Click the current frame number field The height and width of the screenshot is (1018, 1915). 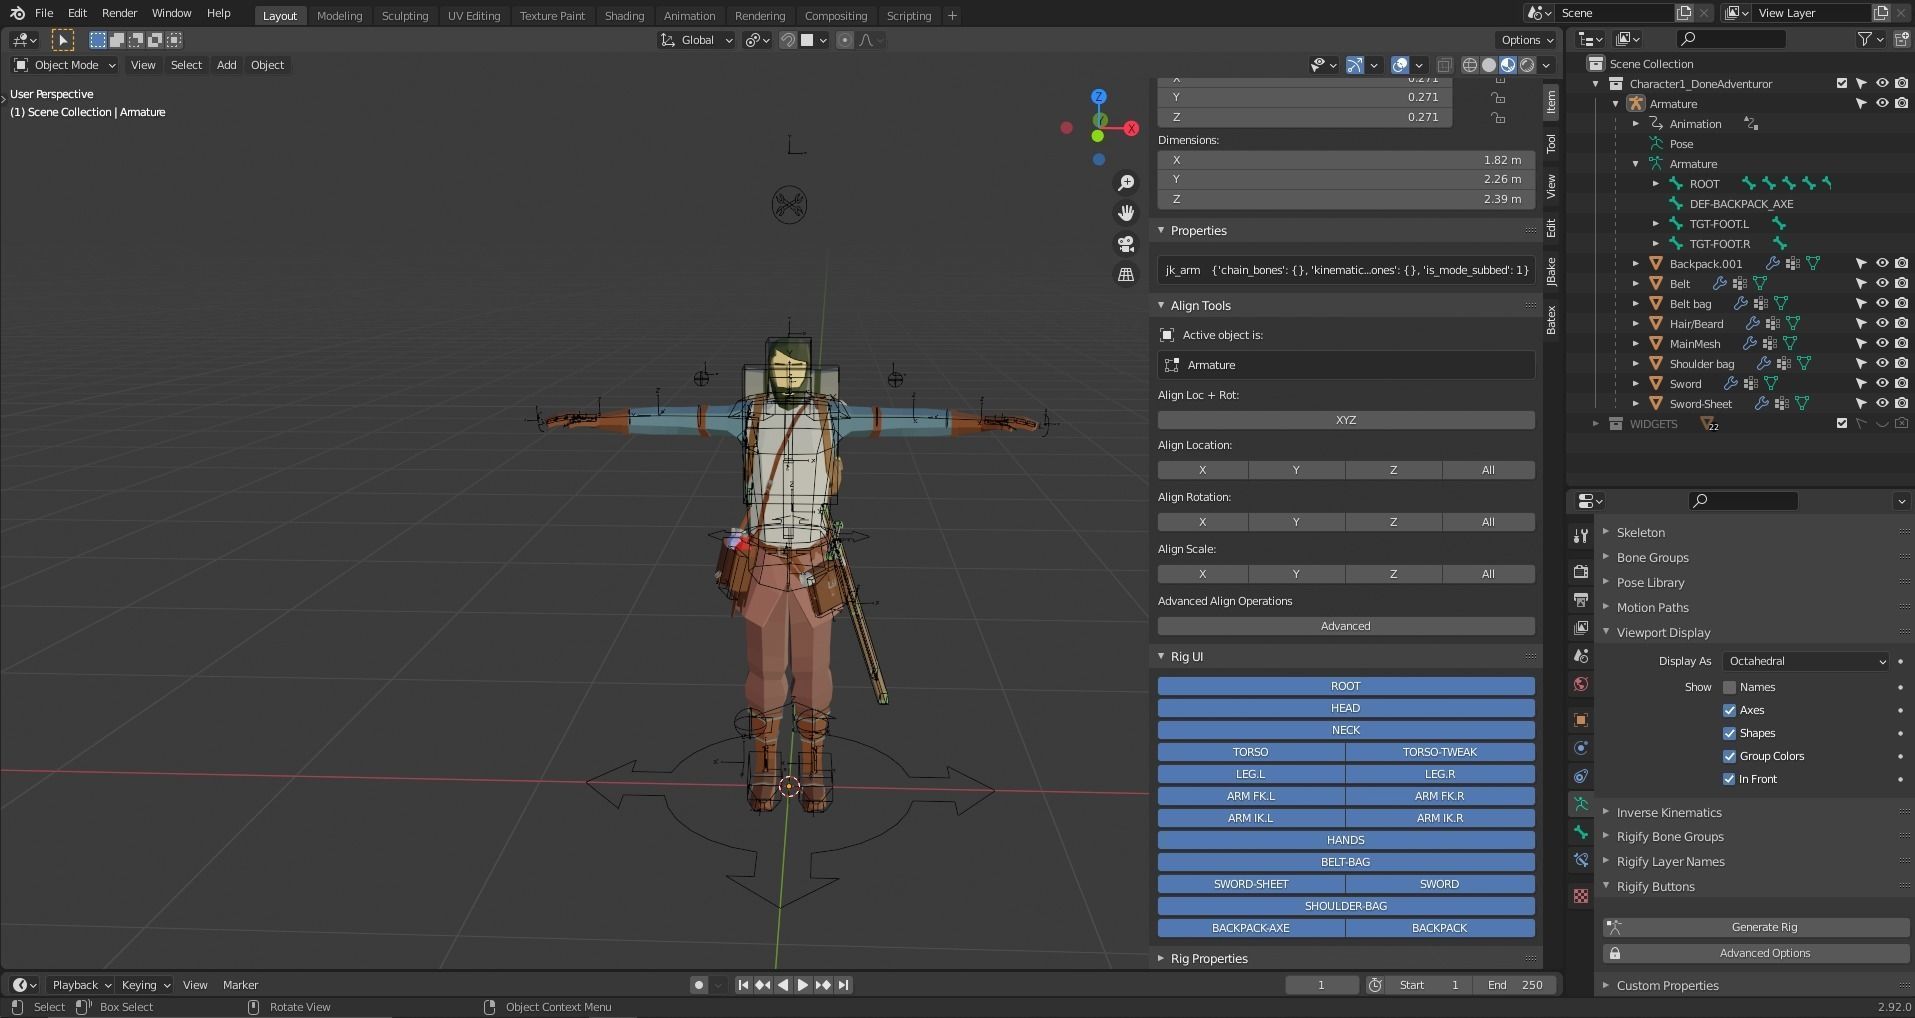(x=1321, y=985)
